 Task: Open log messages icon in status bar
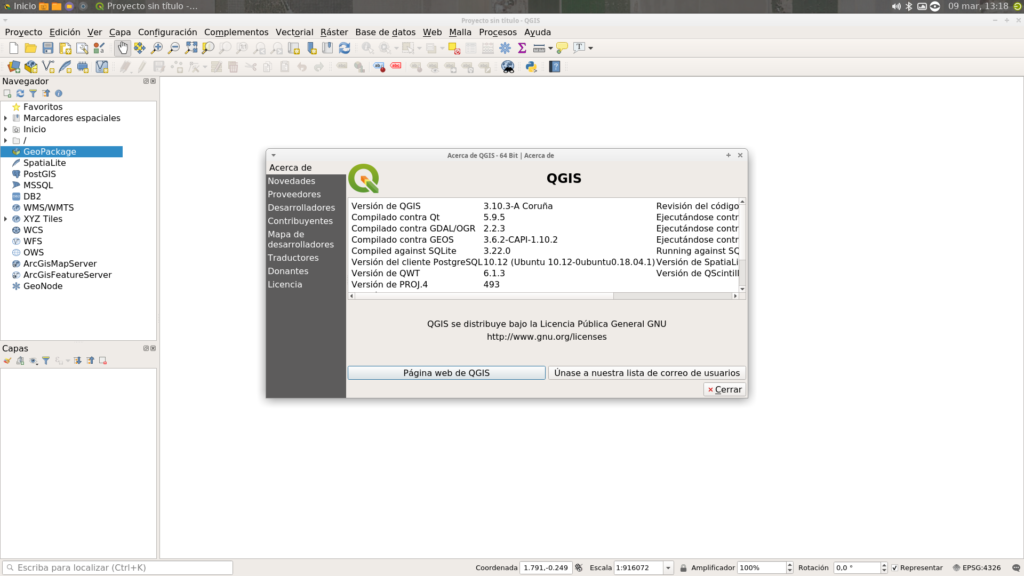click(x=1016, y=568)
